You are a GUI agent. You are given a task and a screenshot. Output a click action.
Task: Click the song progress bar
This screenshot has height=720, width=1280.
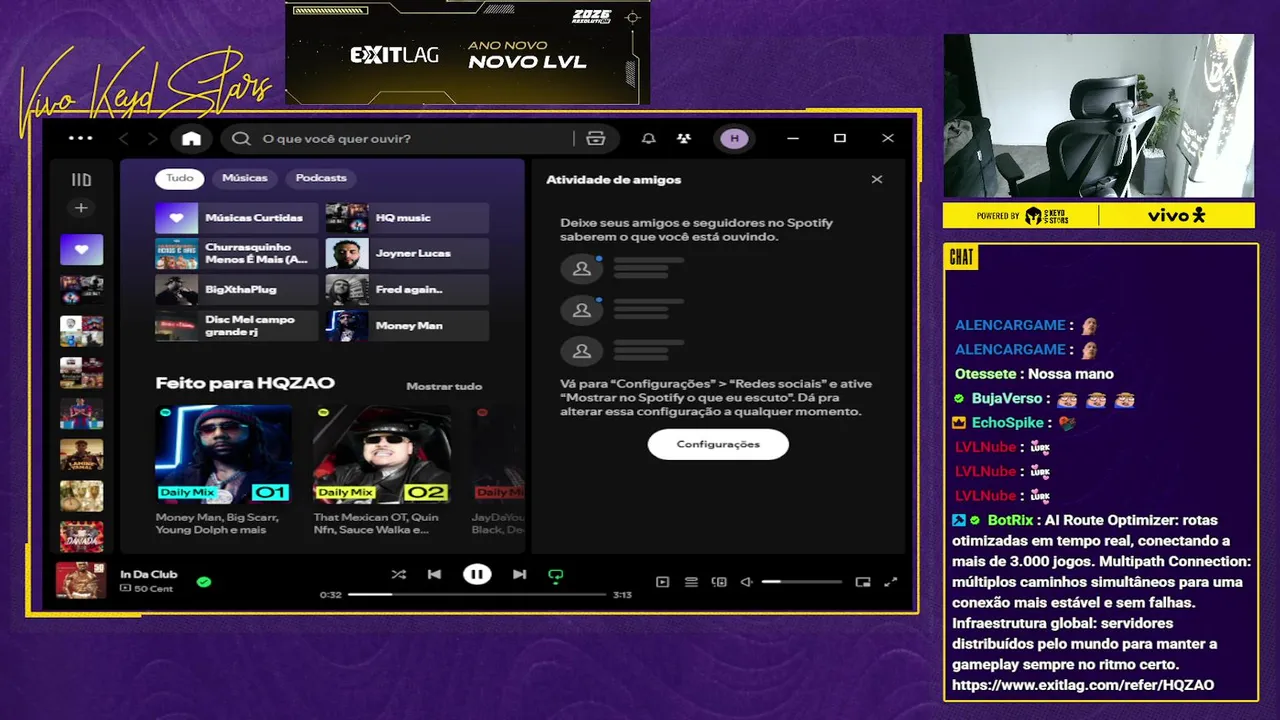[477, 594]
